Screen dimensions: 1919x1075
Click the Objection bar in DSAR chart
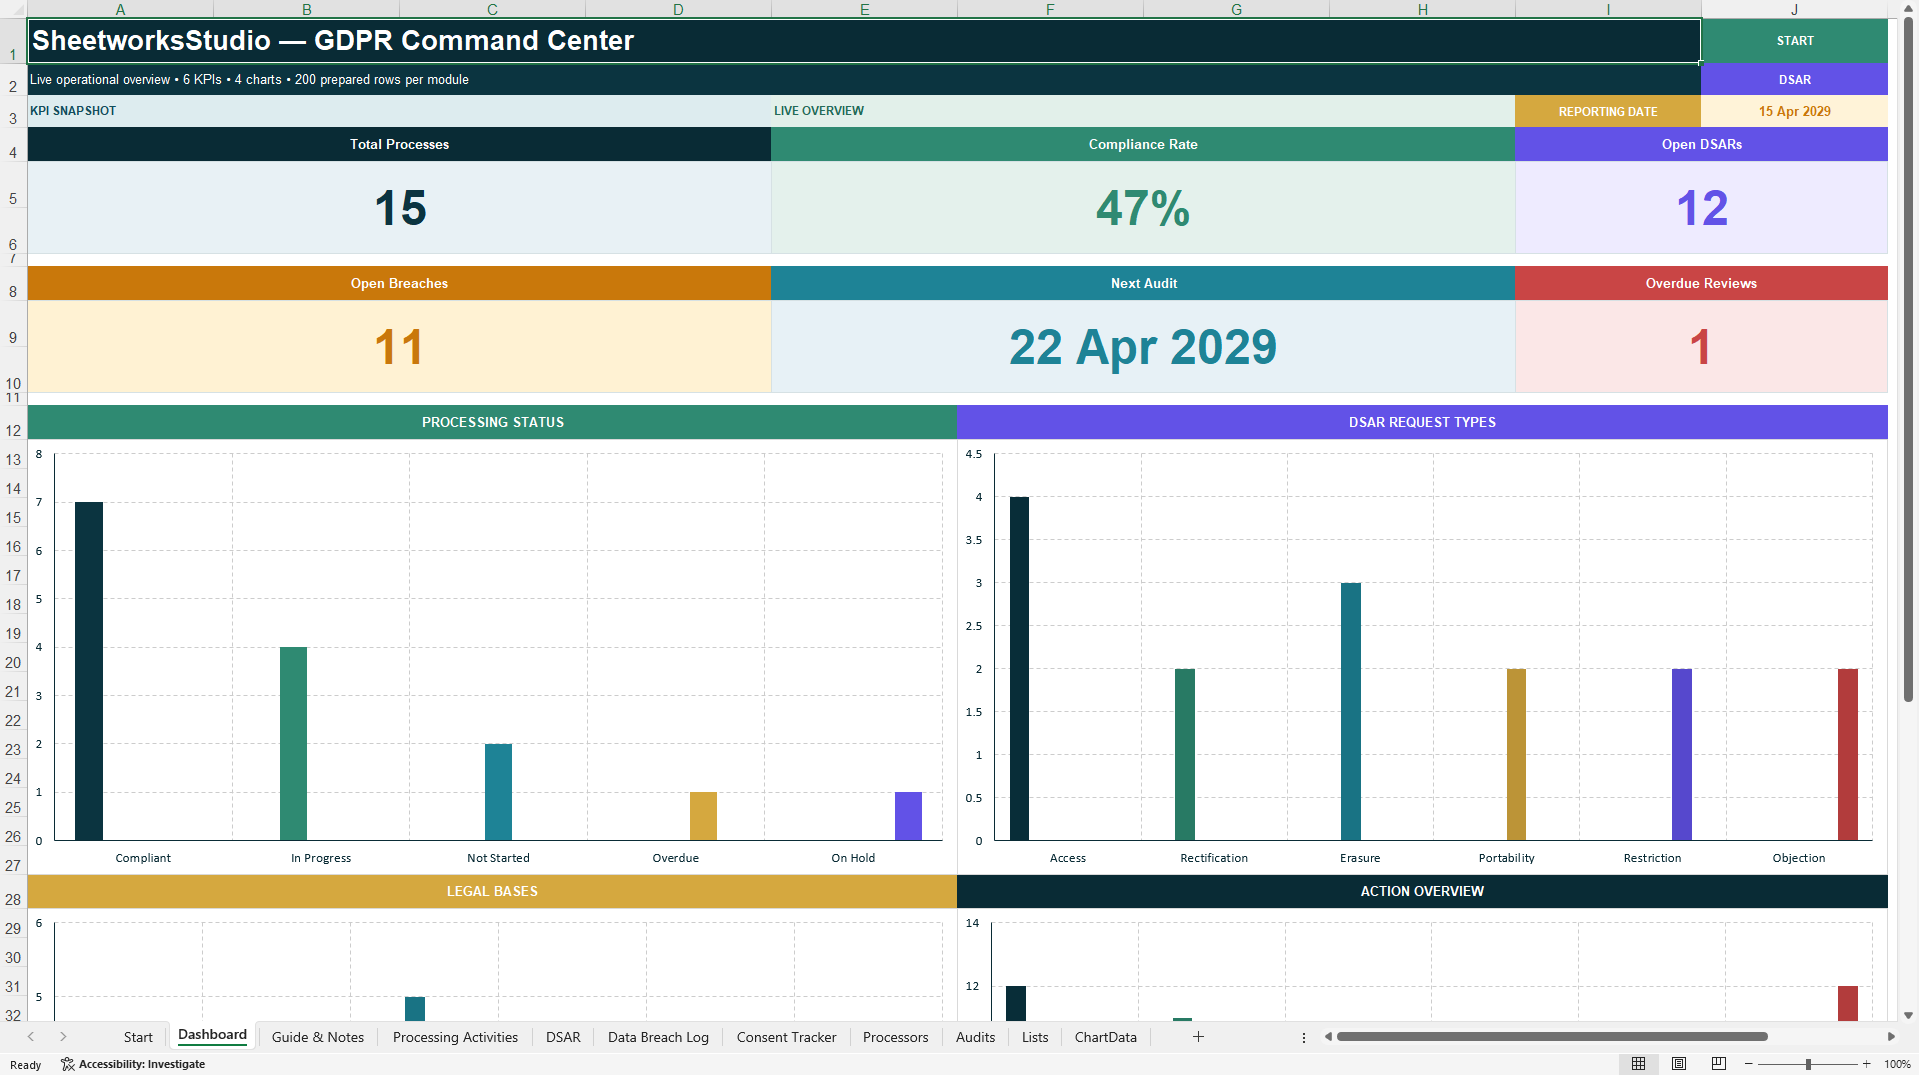tap(1848, 754)
